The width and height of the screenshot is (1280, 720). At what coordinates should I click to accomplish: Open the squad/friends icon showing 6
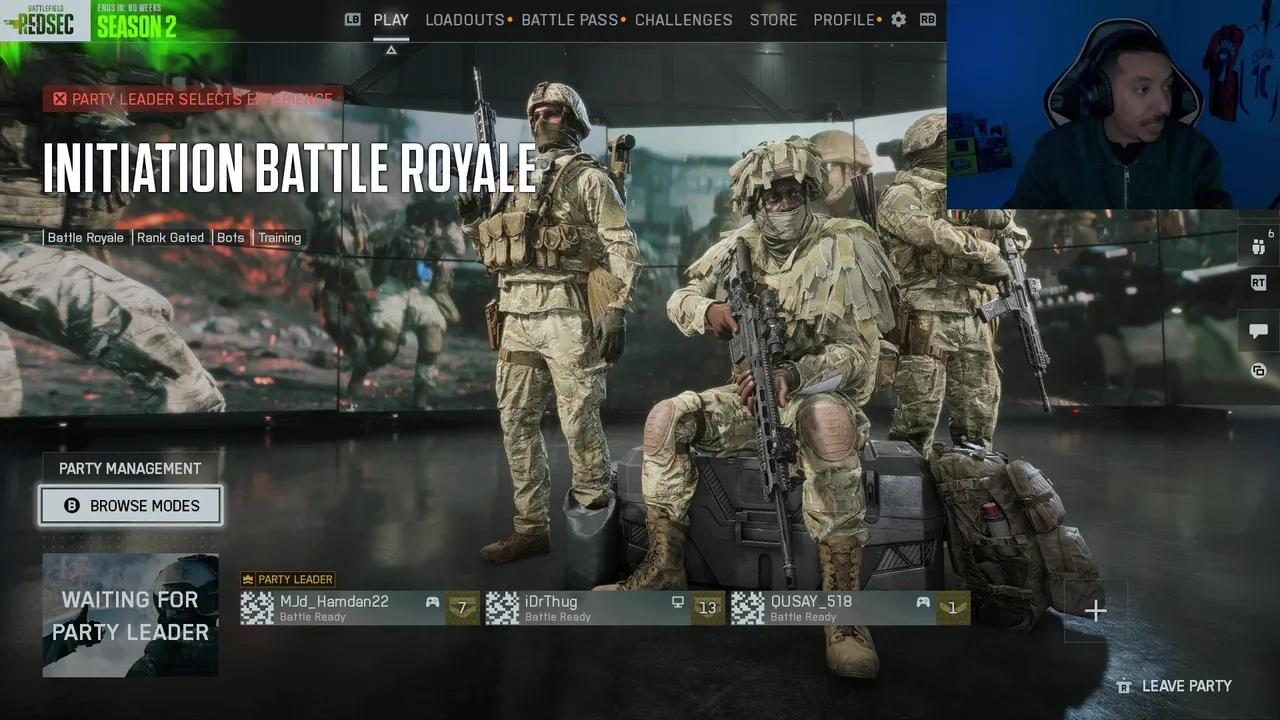[x=1259, y=244]
